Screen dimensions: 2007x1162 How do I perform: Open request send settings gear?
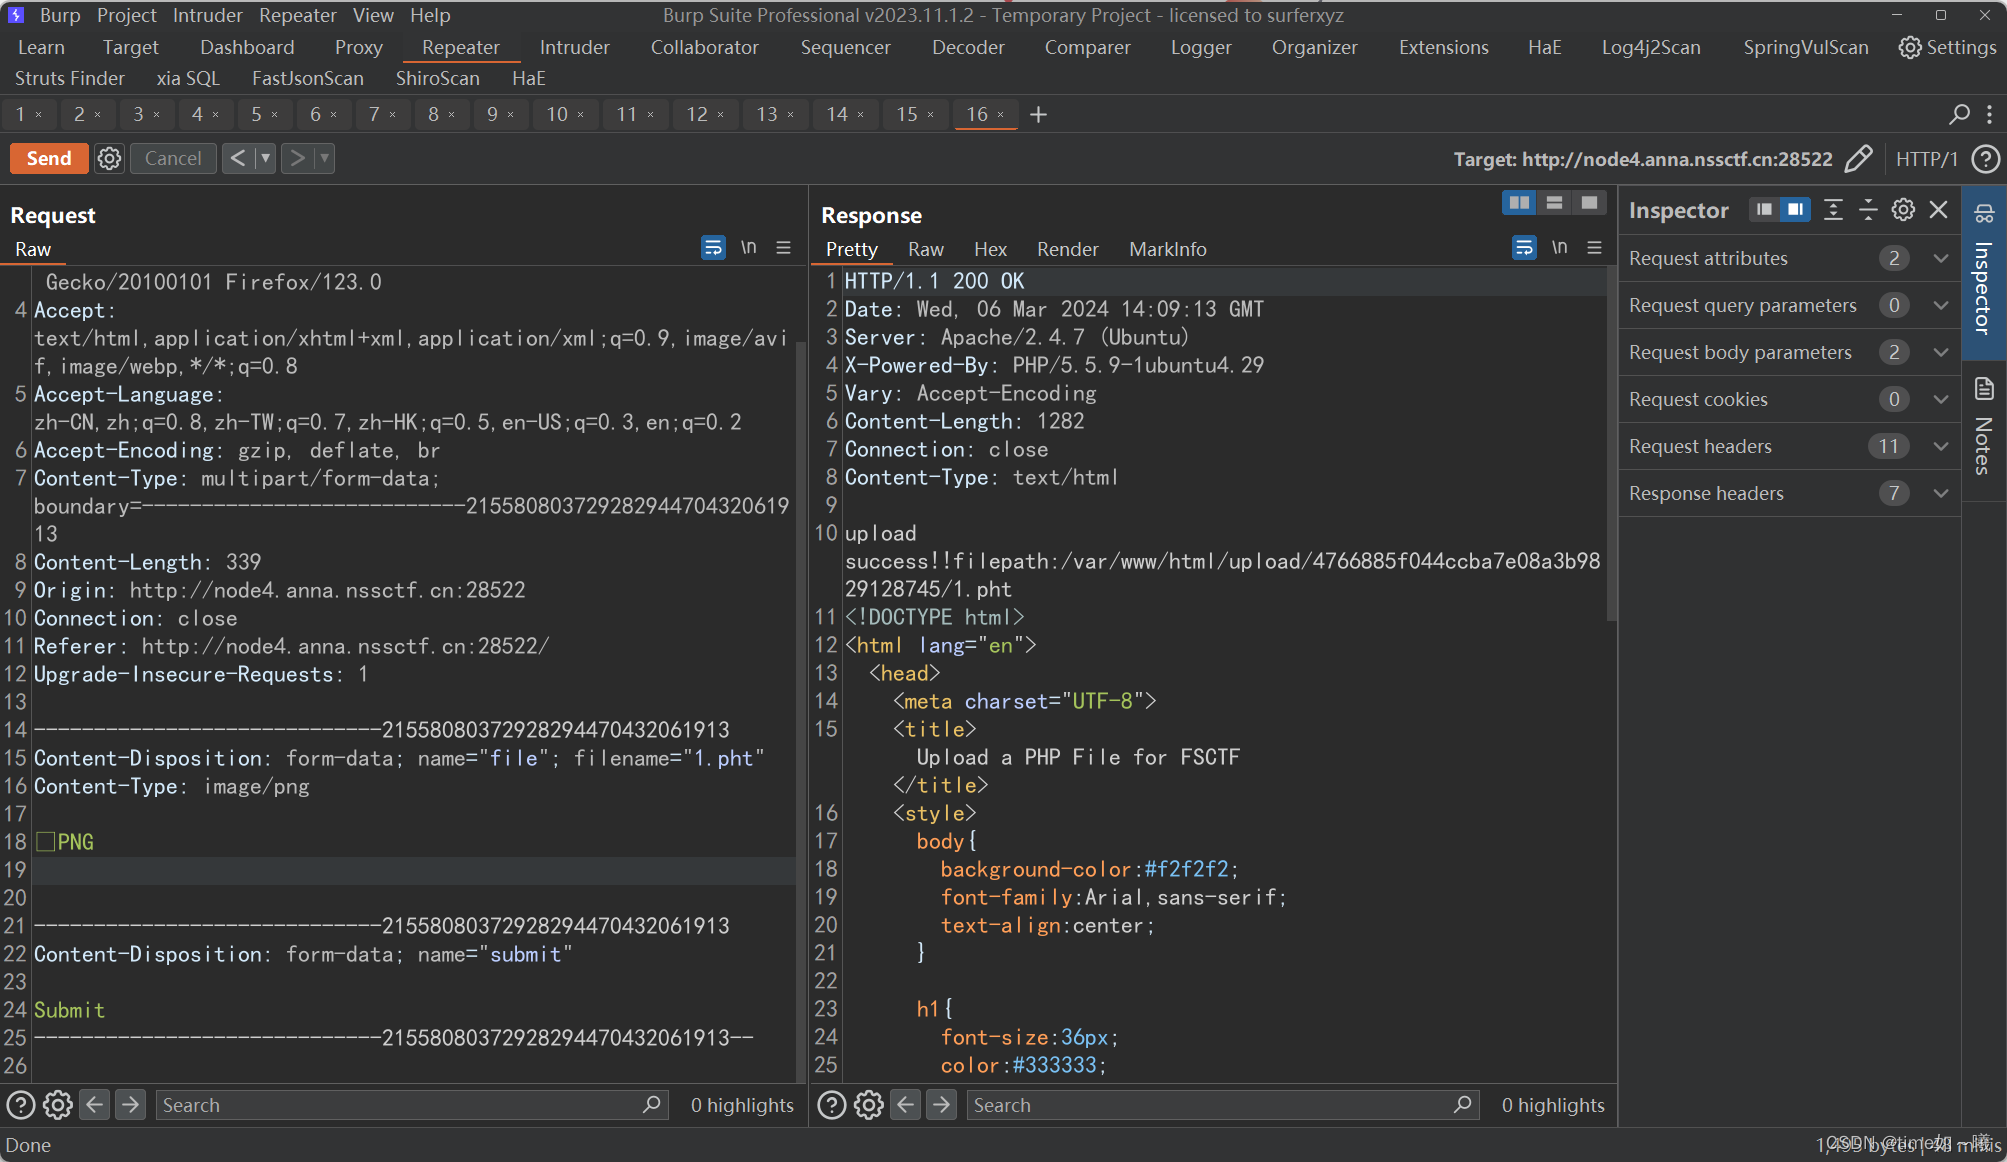coord(109,158)
